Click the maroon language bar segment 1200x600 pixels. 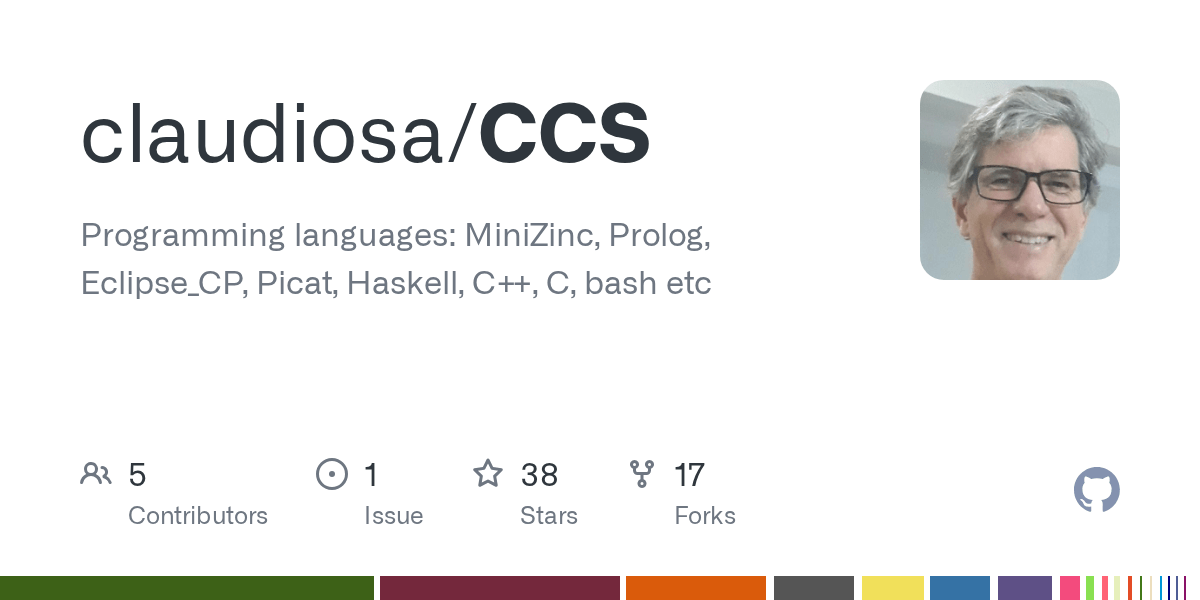pos(499,588)
